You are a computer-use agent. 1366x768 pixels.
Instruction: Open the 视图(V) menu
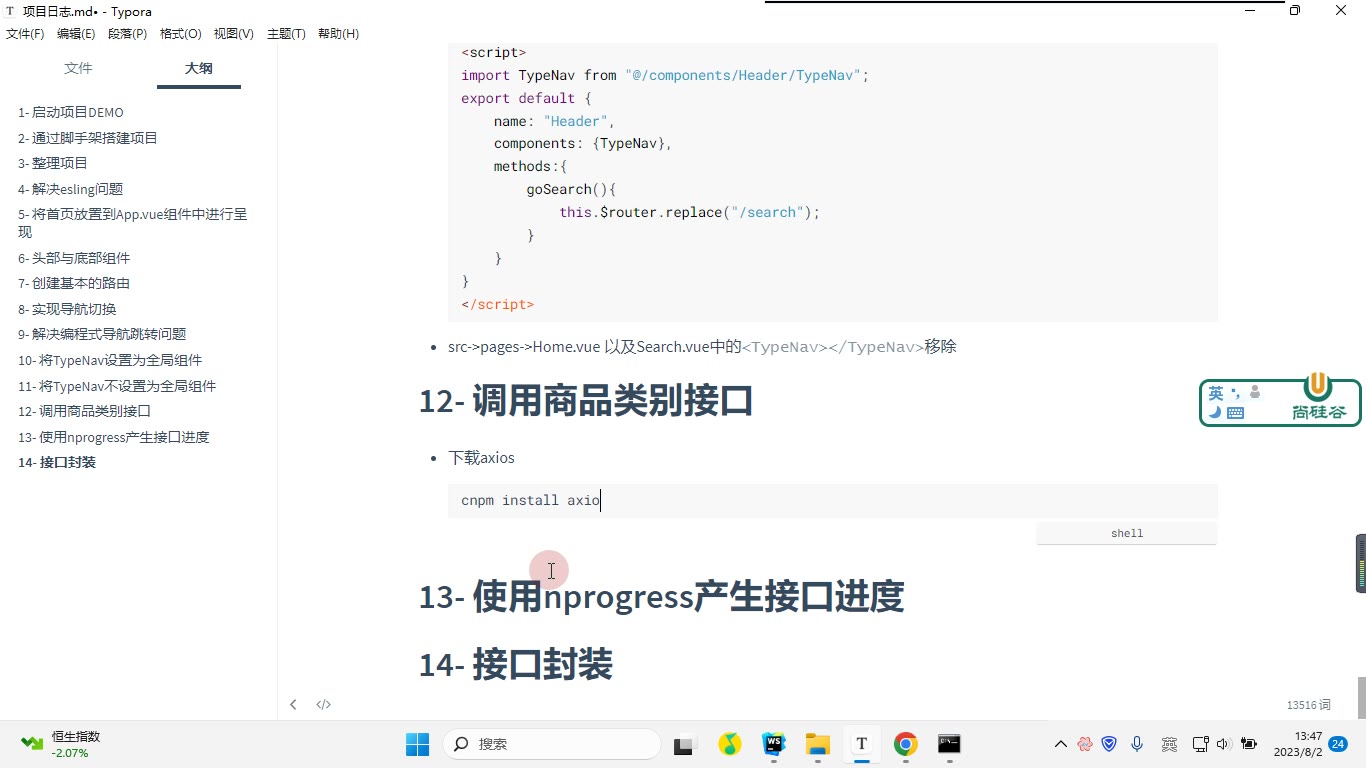pyautogui.click(x=234, y=34)
